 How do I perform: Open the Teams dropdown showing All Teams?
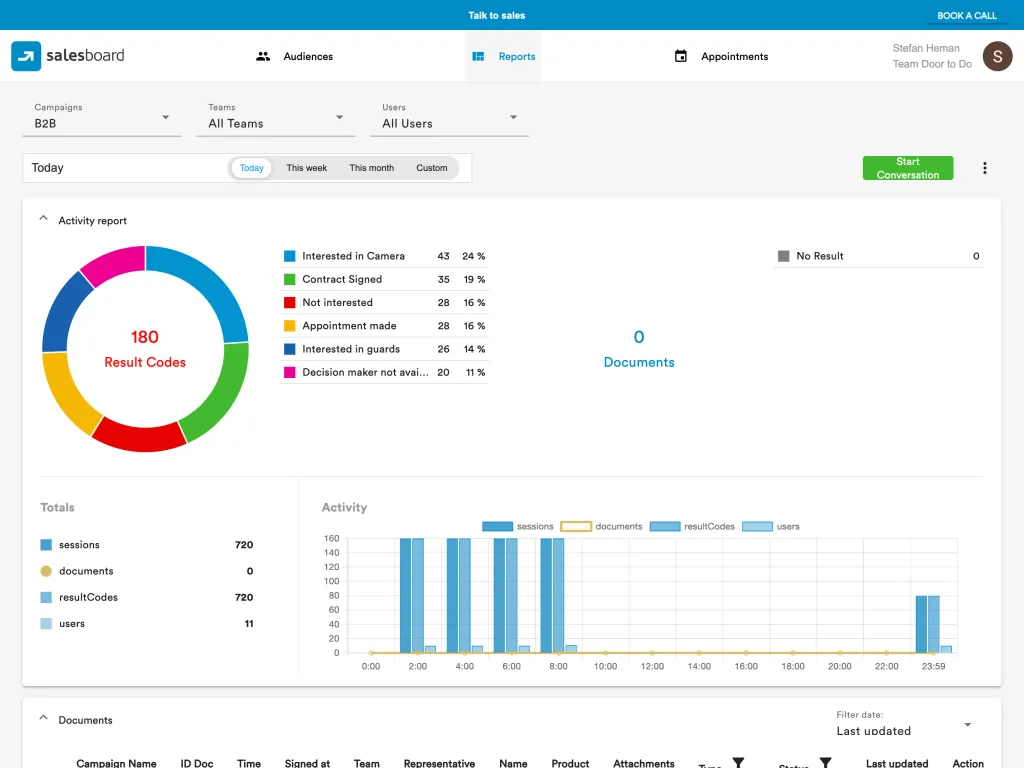[x=276, y=118]
